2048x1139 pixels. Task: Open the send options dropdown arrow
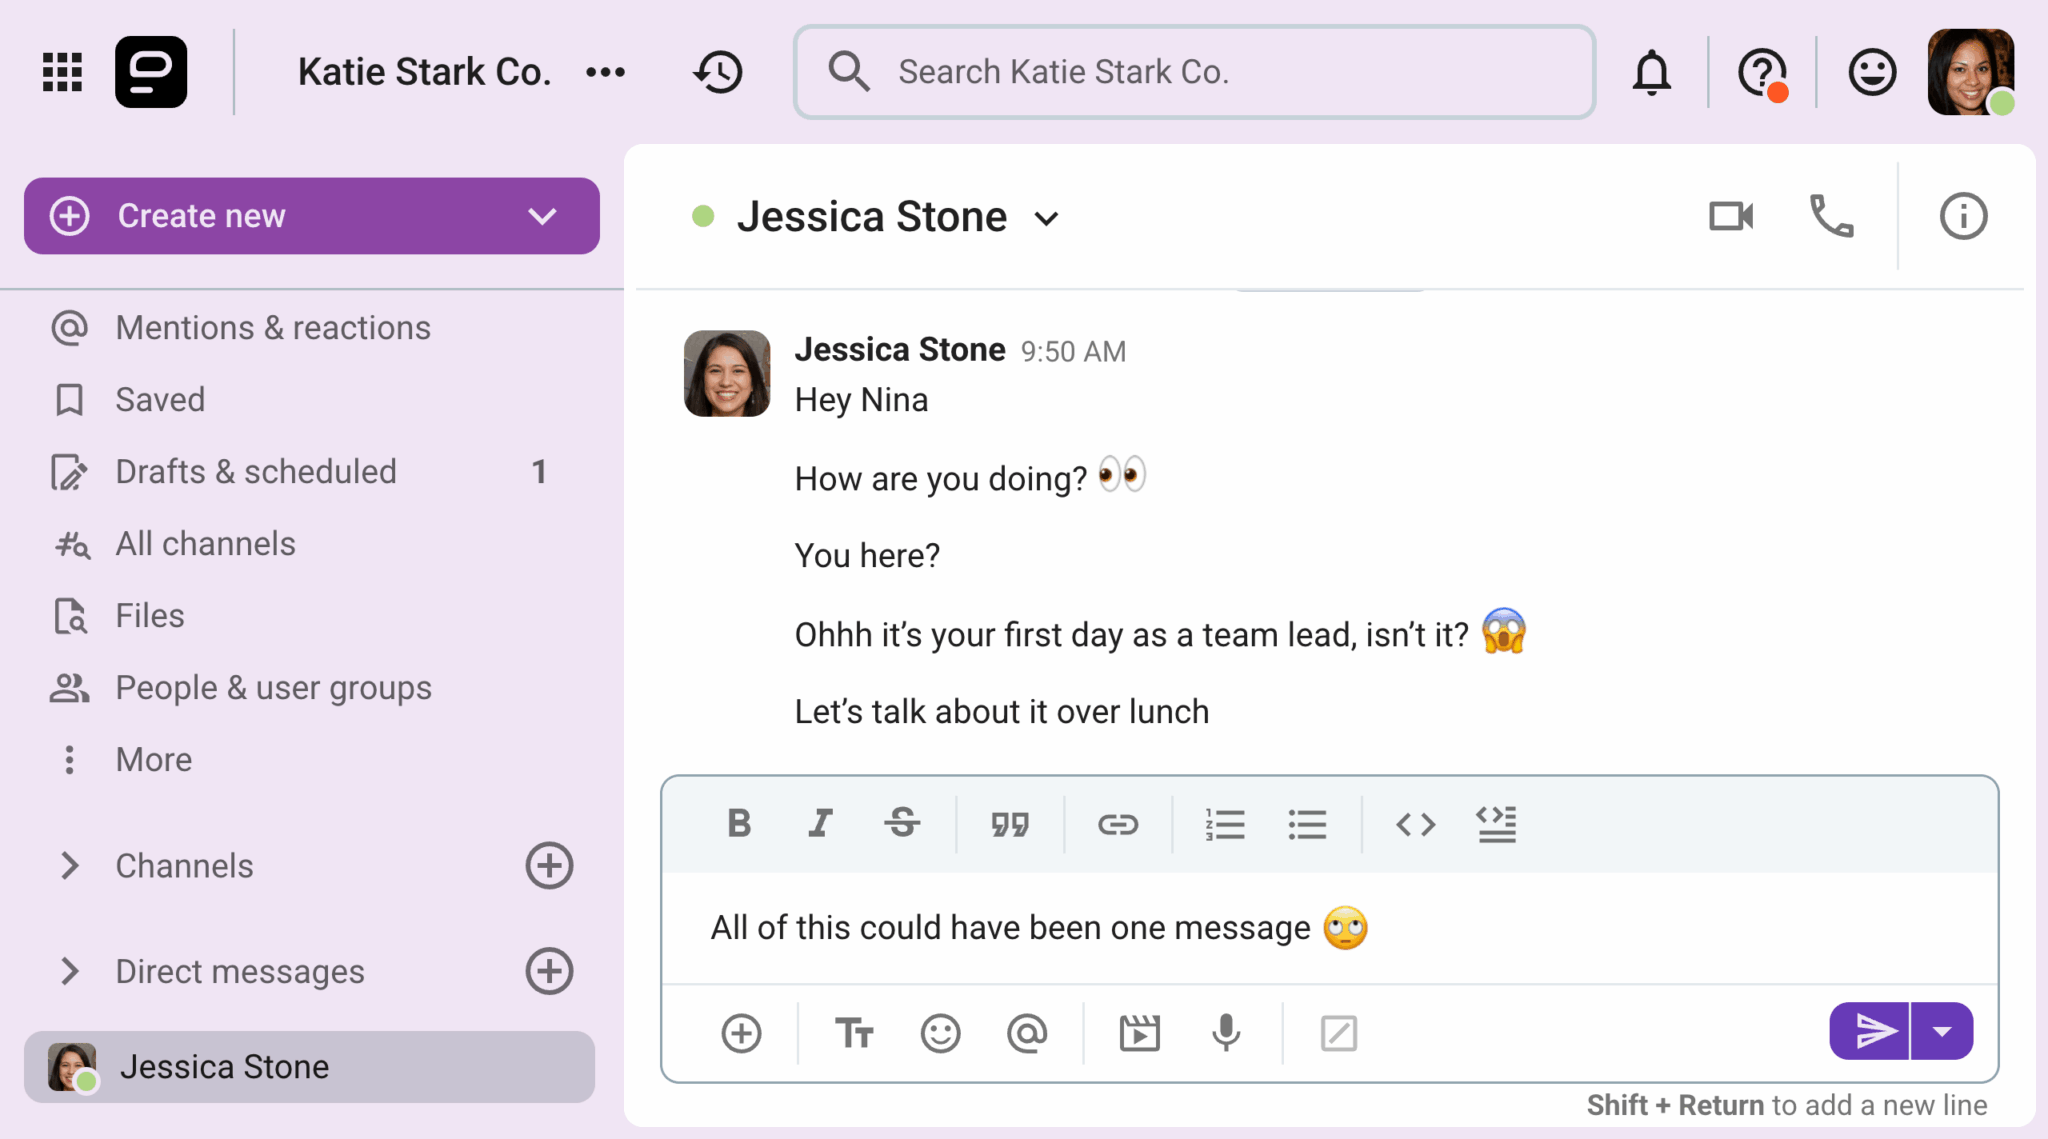click(1942, 1031)
